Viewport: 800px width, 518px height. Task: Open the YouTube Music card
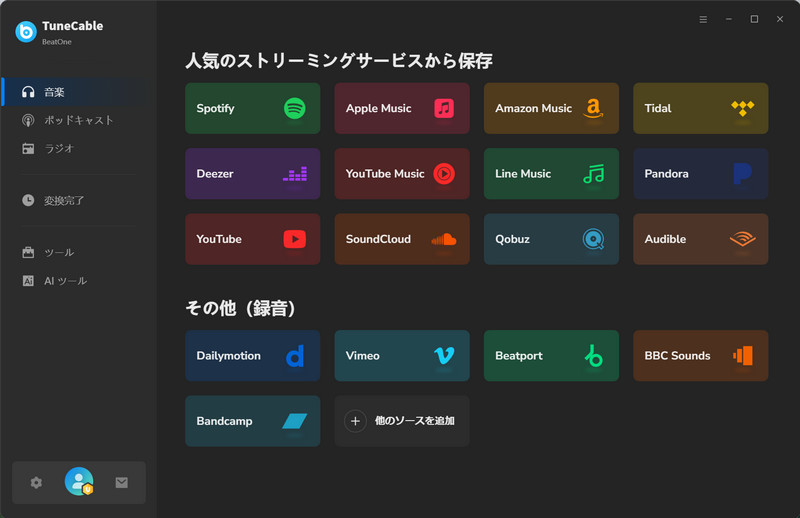point(402,174)
